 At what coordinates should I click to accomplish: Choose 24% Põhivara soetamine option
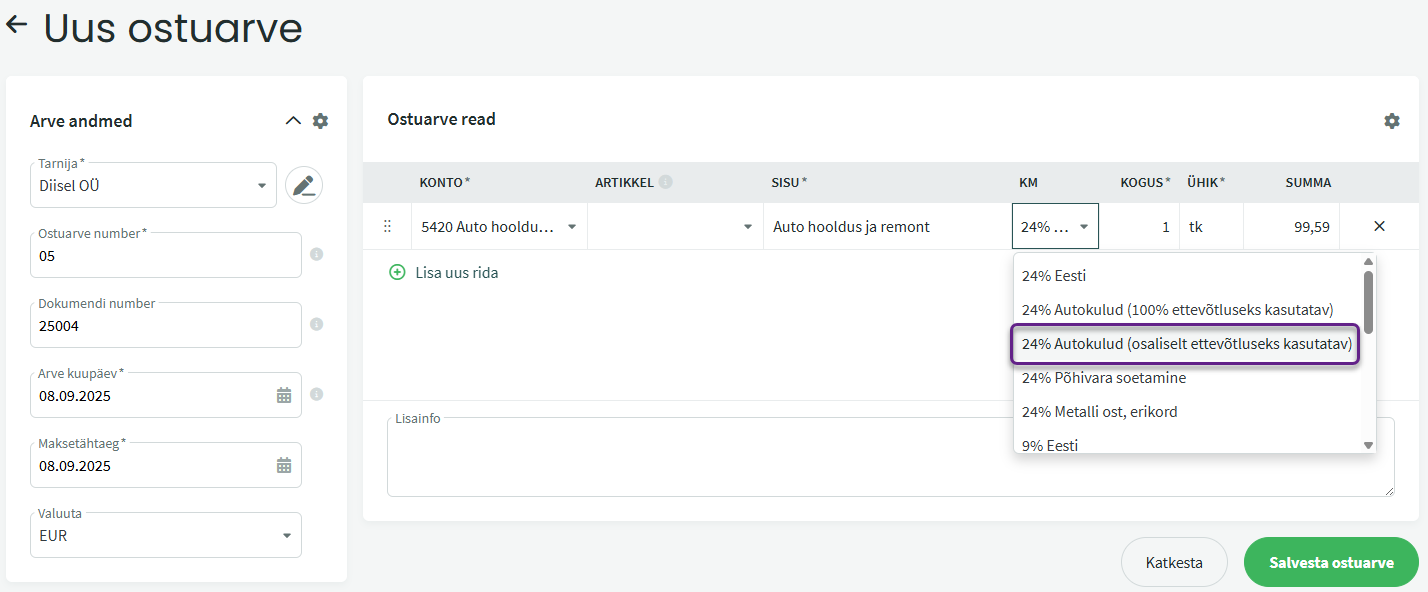1103,378
